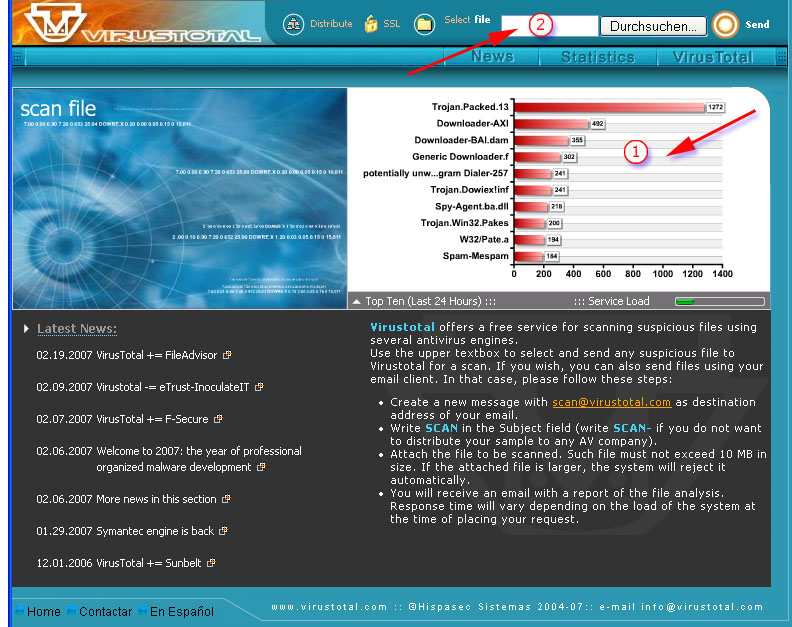Click the orange Send circle icon
The width and height of the screenshot is (792, 627).
[x=725, y=25]
